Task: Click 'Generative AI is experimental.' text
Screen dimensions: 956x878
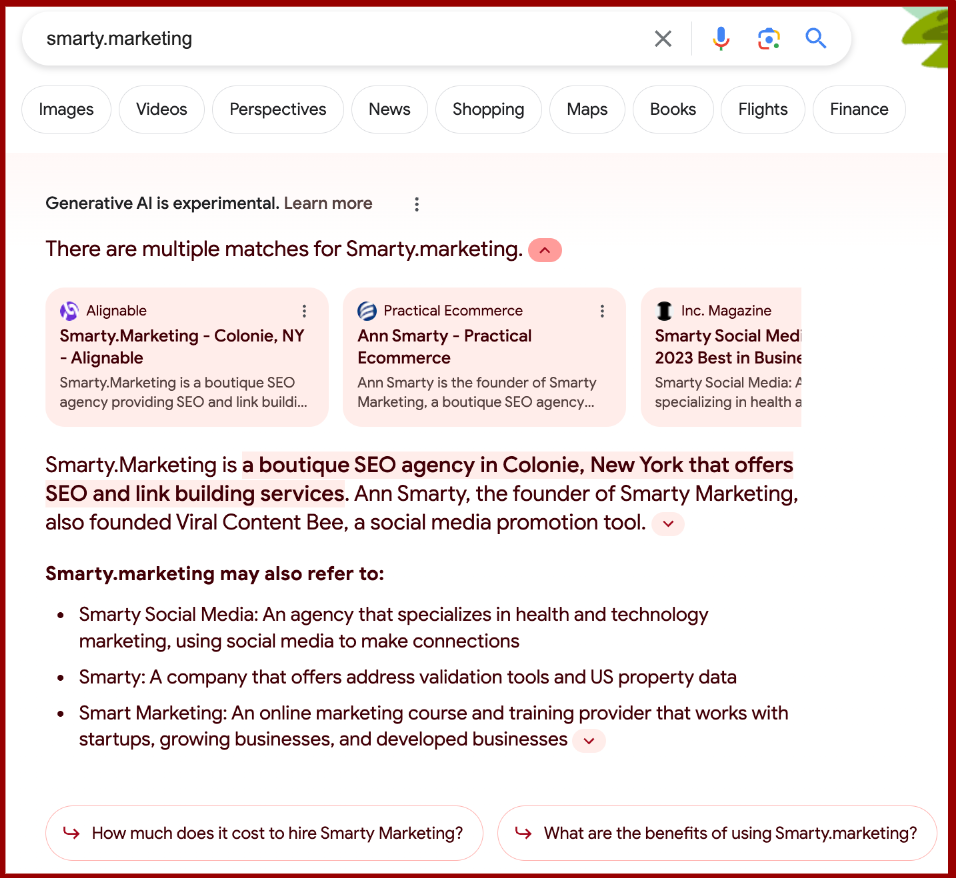Action: pos(162,203)
